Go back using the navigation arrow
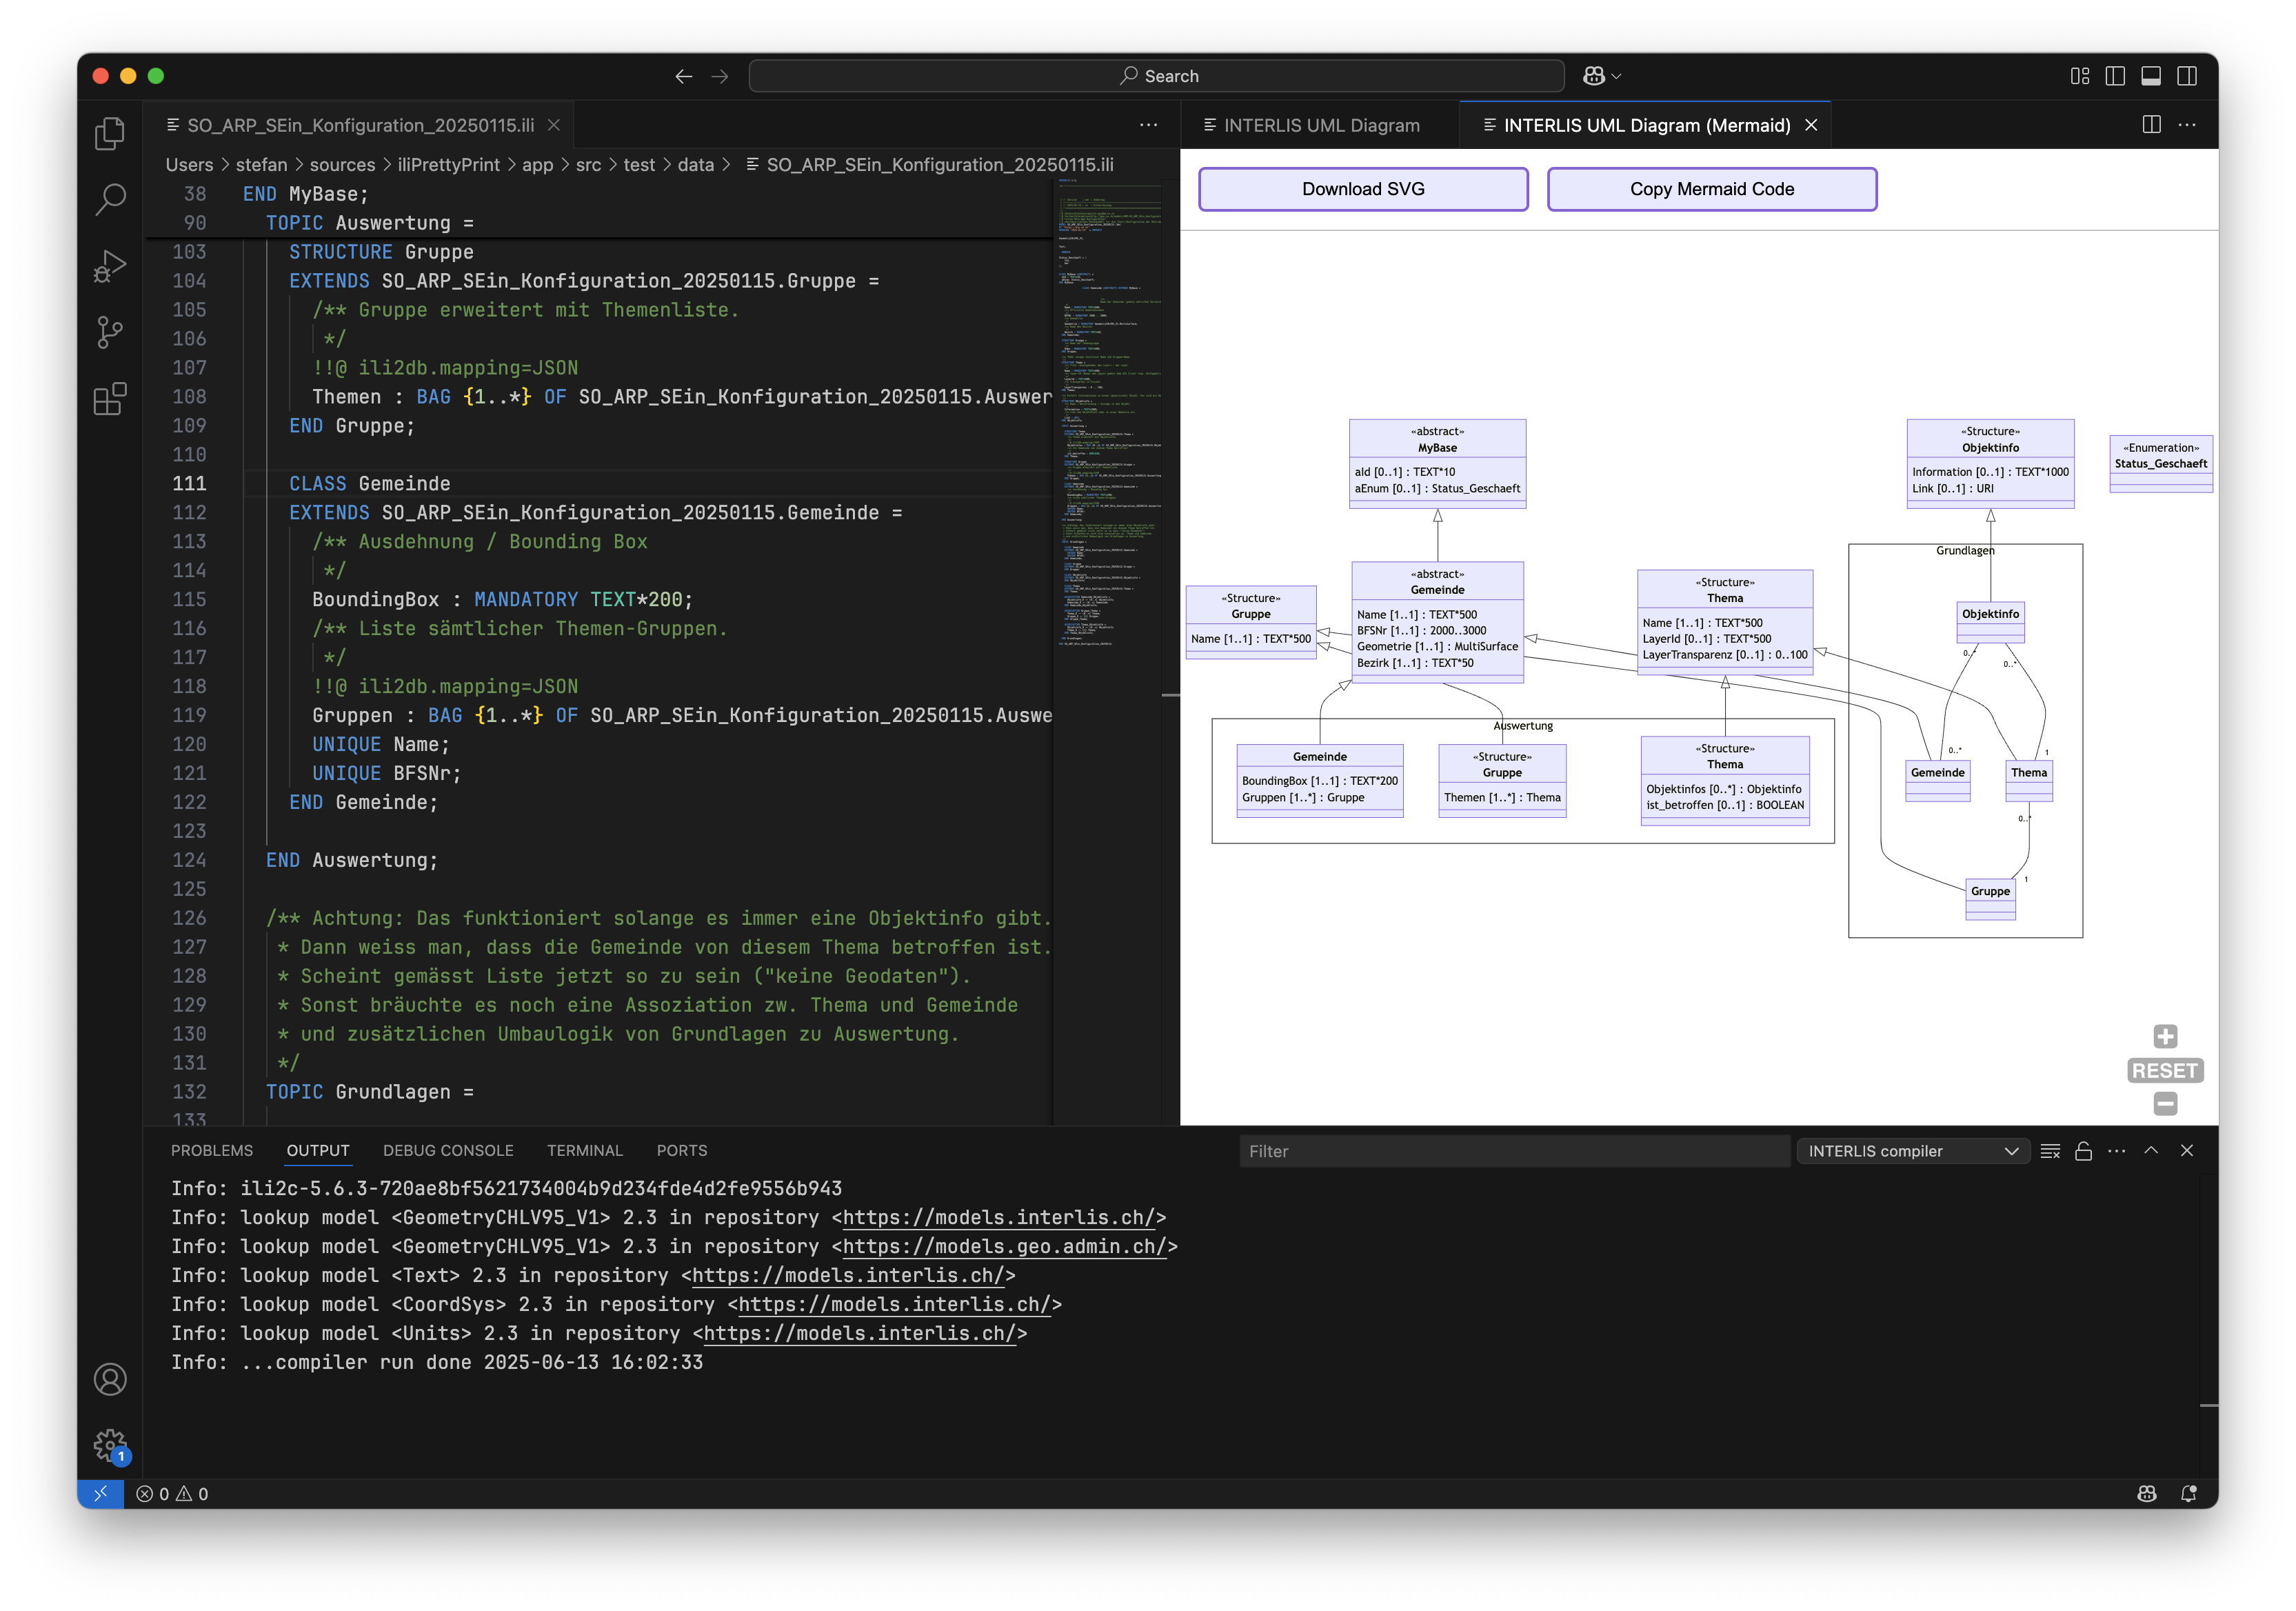Screen dimensions: 2296x1611 point(683,76)
